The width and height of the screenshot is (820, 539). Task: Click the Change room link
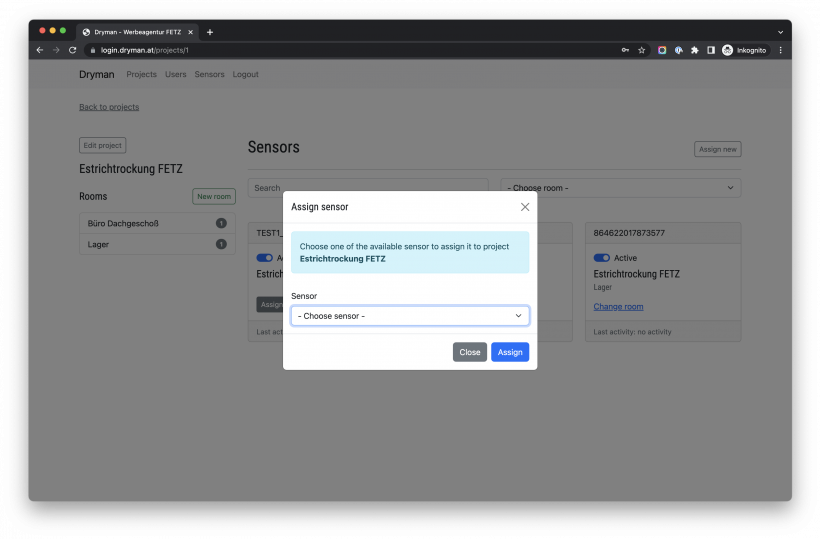tap(618, 307)
